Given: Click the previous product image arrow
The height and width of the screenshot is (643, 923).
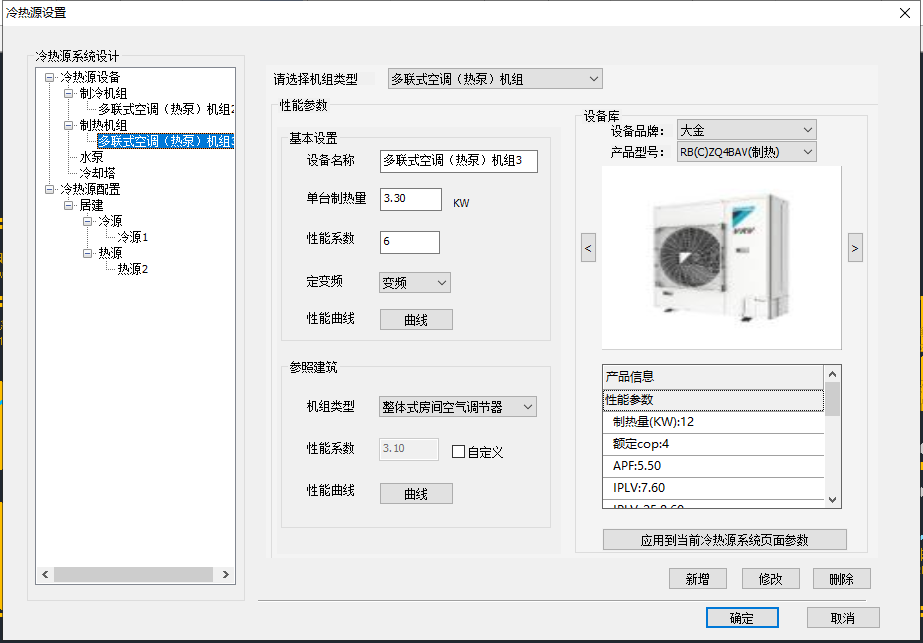Looking at the screenshot, I should coord(588,247).
